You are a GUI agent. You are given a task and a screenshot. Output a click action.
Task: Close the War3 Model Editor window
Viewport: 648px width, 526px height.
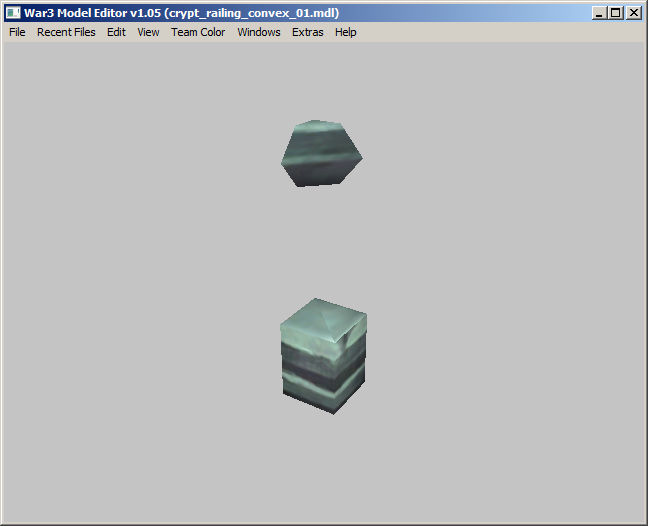click(634, 13)
